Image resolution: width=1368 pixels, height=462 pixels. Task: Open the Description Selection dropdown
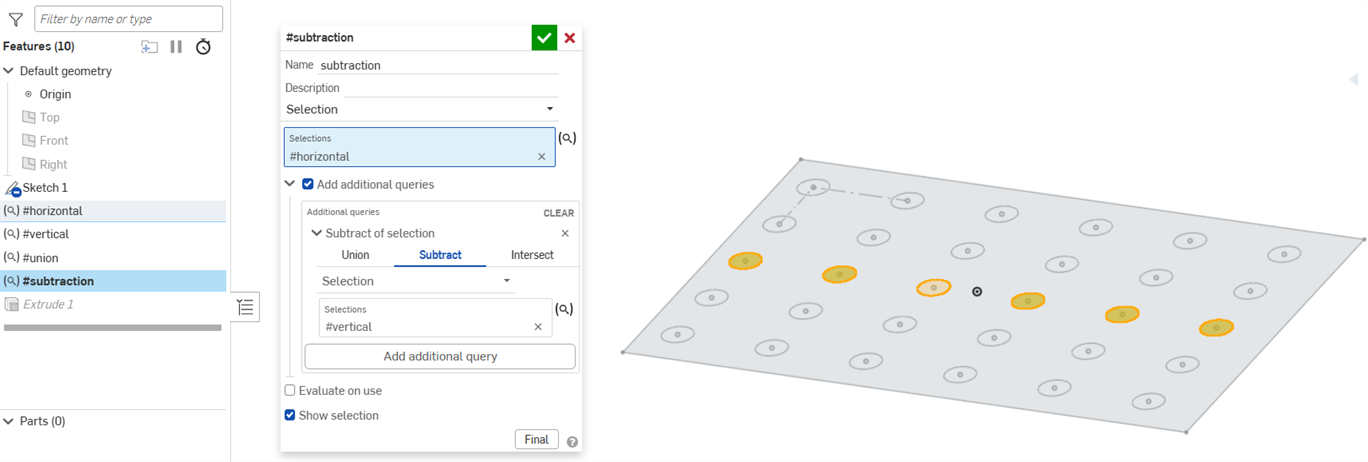(x=420, y=109)
